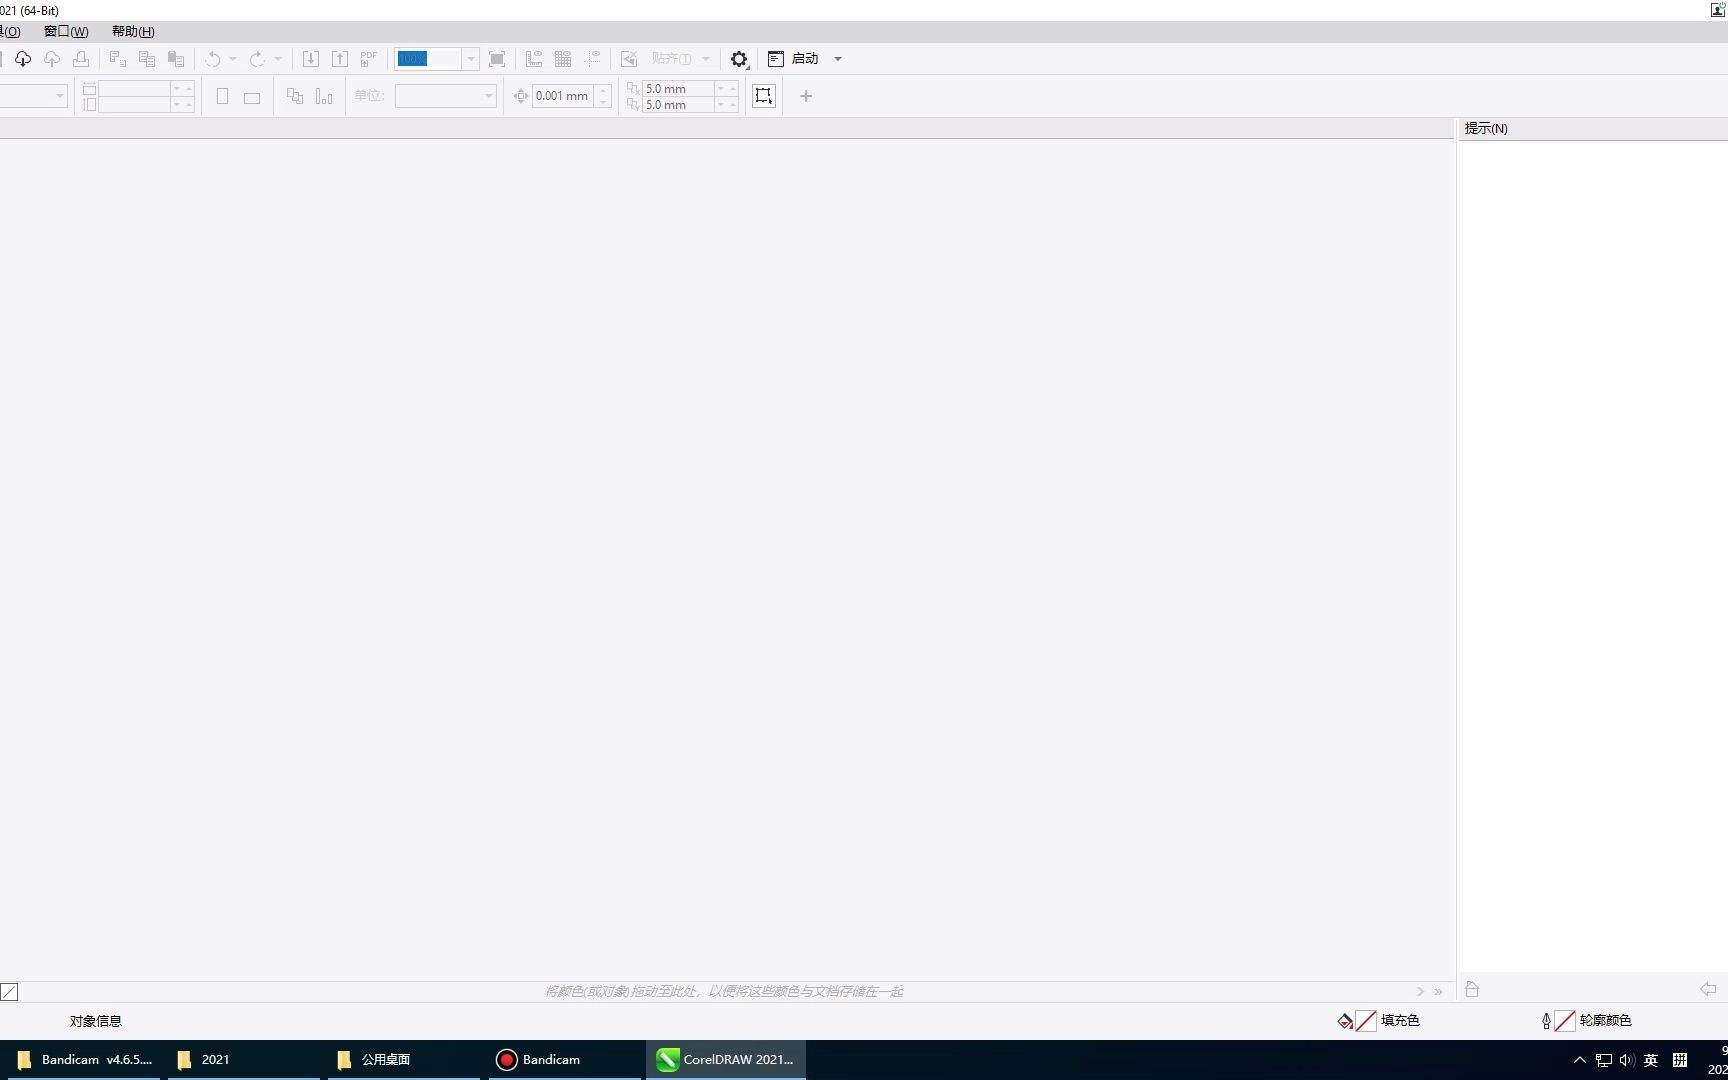Open the 窗口(W) menu
This screenshot has width=1728, height=1080.
click(x=66, y=31)
